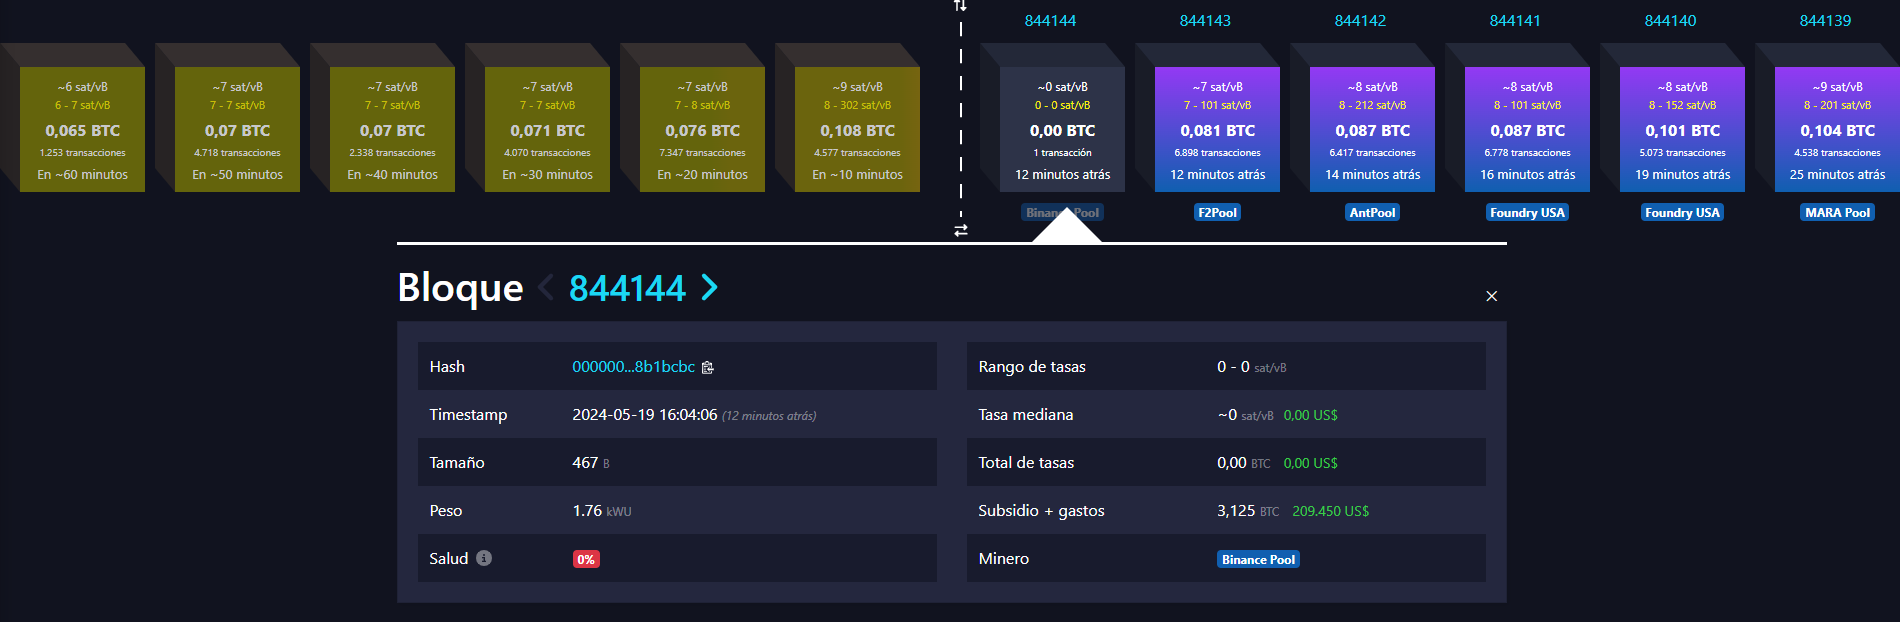The image size is (1900, 622).
Task: Open block height 844143 link
Action: coord(1205,21)
